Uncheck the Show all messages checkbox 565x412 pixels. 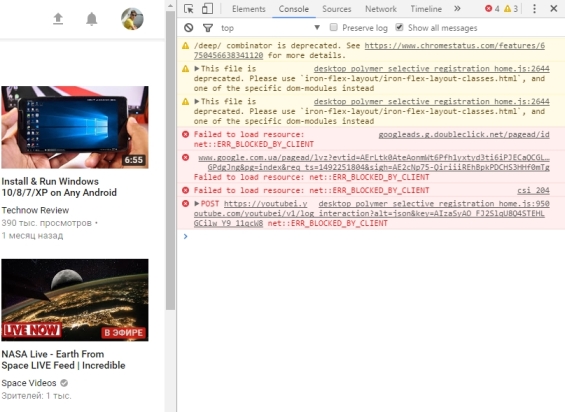399,27
